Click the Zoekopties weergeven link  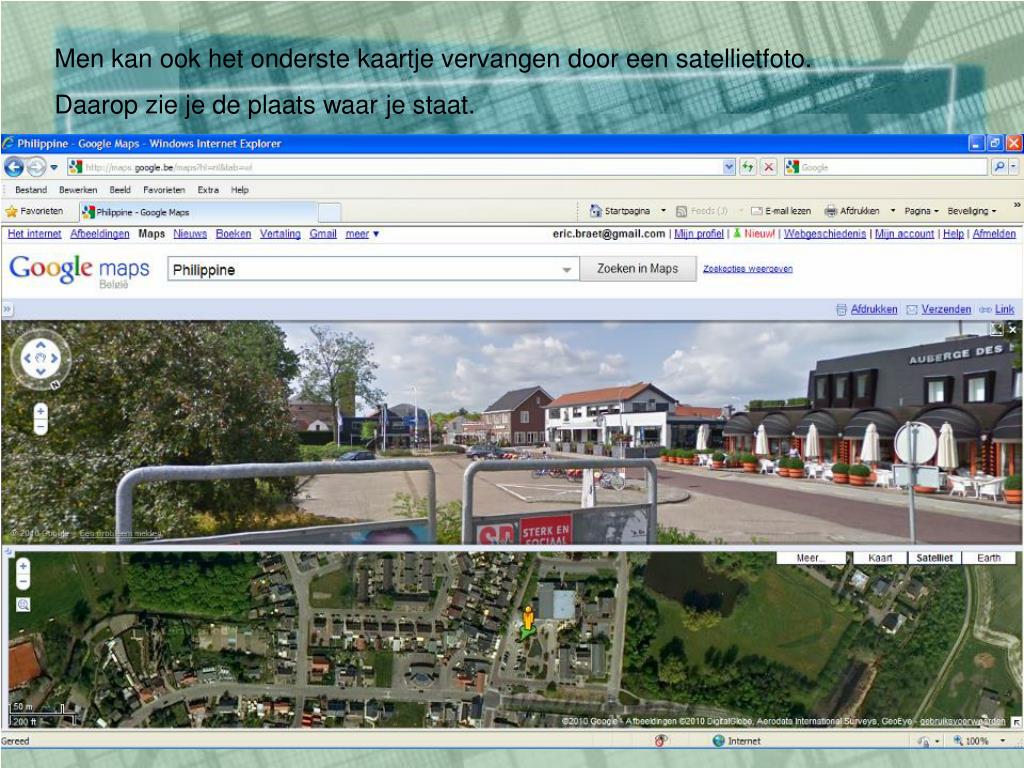(748, 268)
